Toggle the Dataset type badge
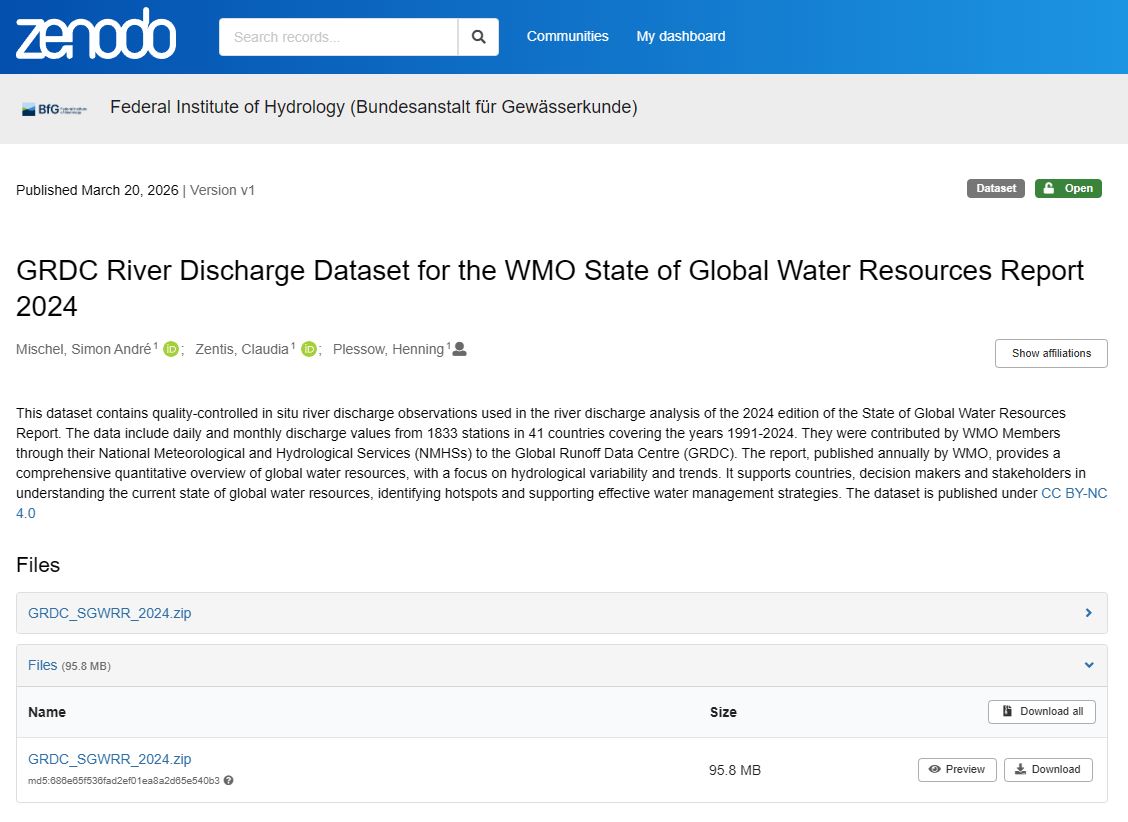 click(x=995, y=188)
